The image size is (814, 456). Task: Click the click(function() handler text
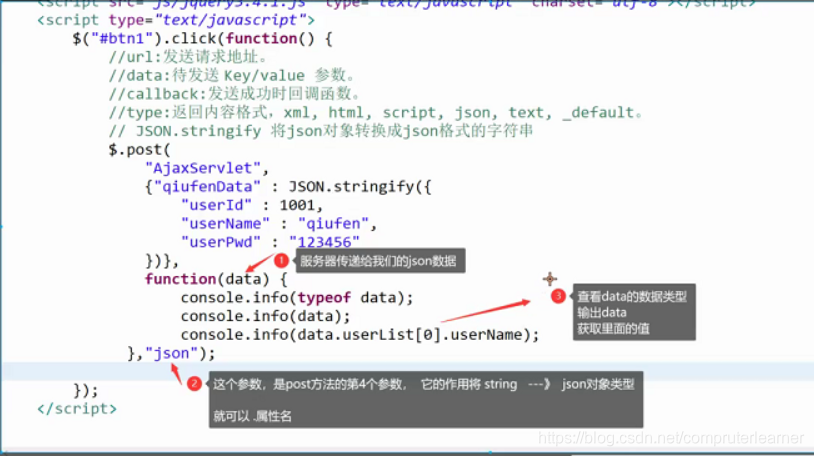[x=242, y=39]
